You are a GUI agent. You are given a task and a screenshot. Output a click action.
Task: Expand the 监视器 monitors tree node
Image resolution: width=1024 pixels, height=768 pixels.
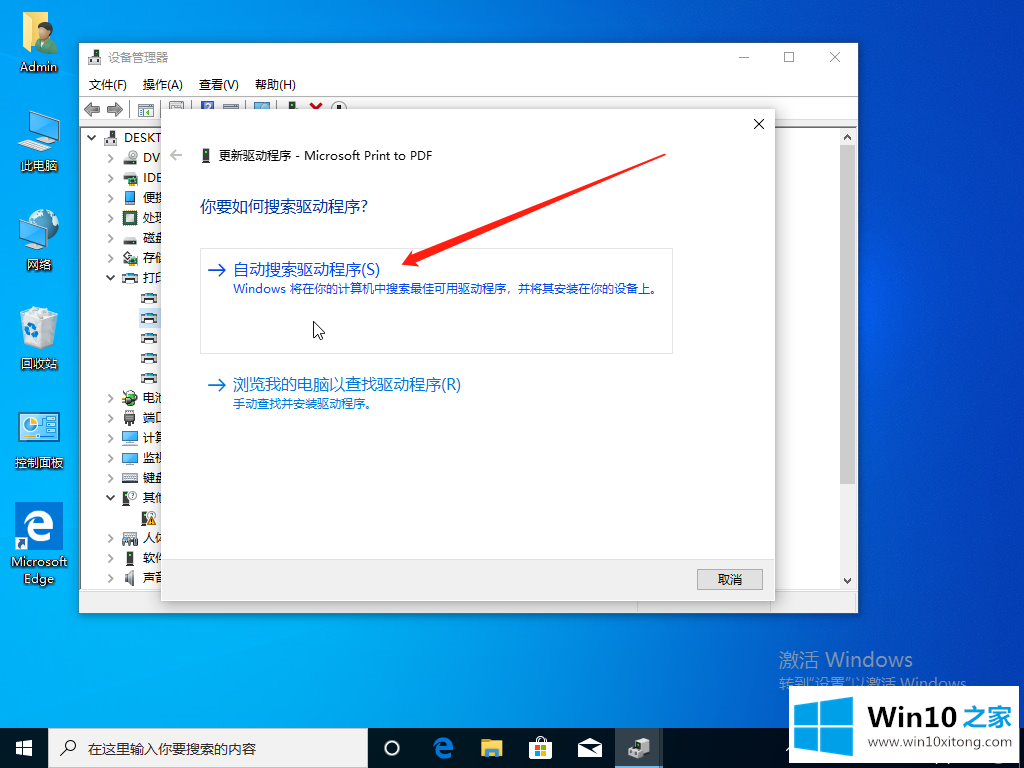(x=110, y=458)
